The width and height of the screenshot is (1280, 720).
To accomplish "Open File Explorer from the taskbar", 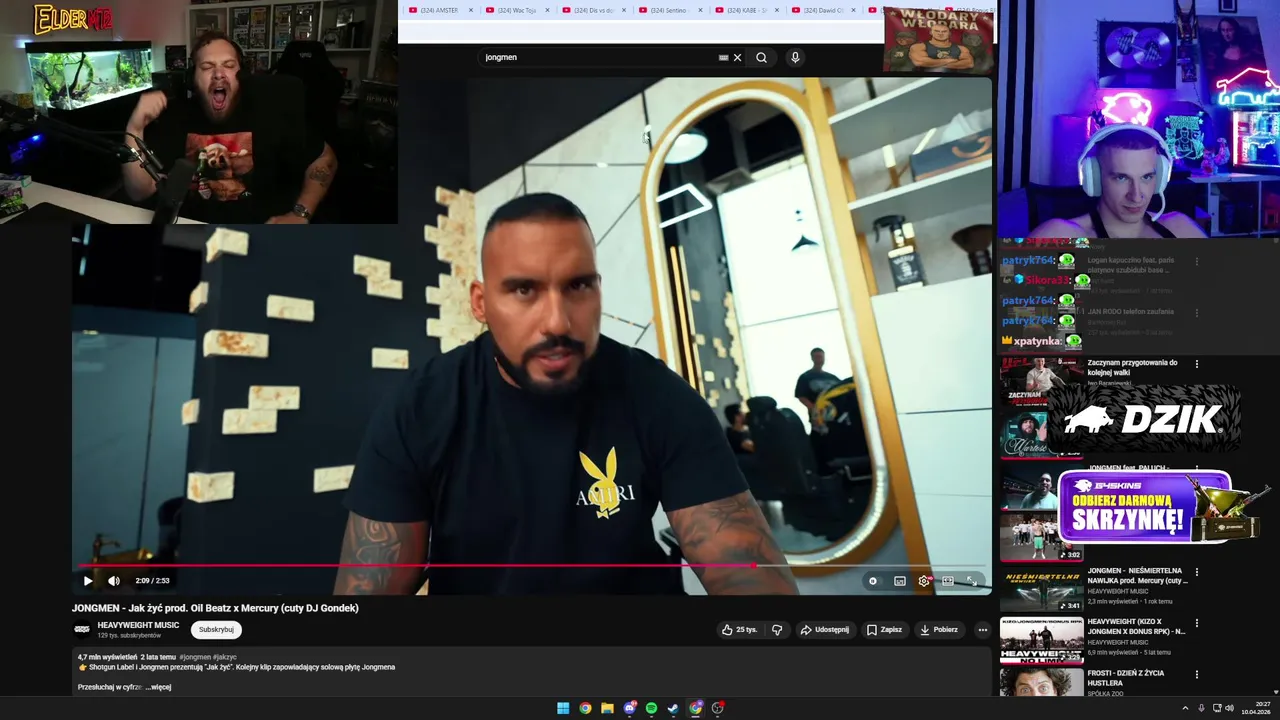I will pyautogui.click(x=607, y=708).
